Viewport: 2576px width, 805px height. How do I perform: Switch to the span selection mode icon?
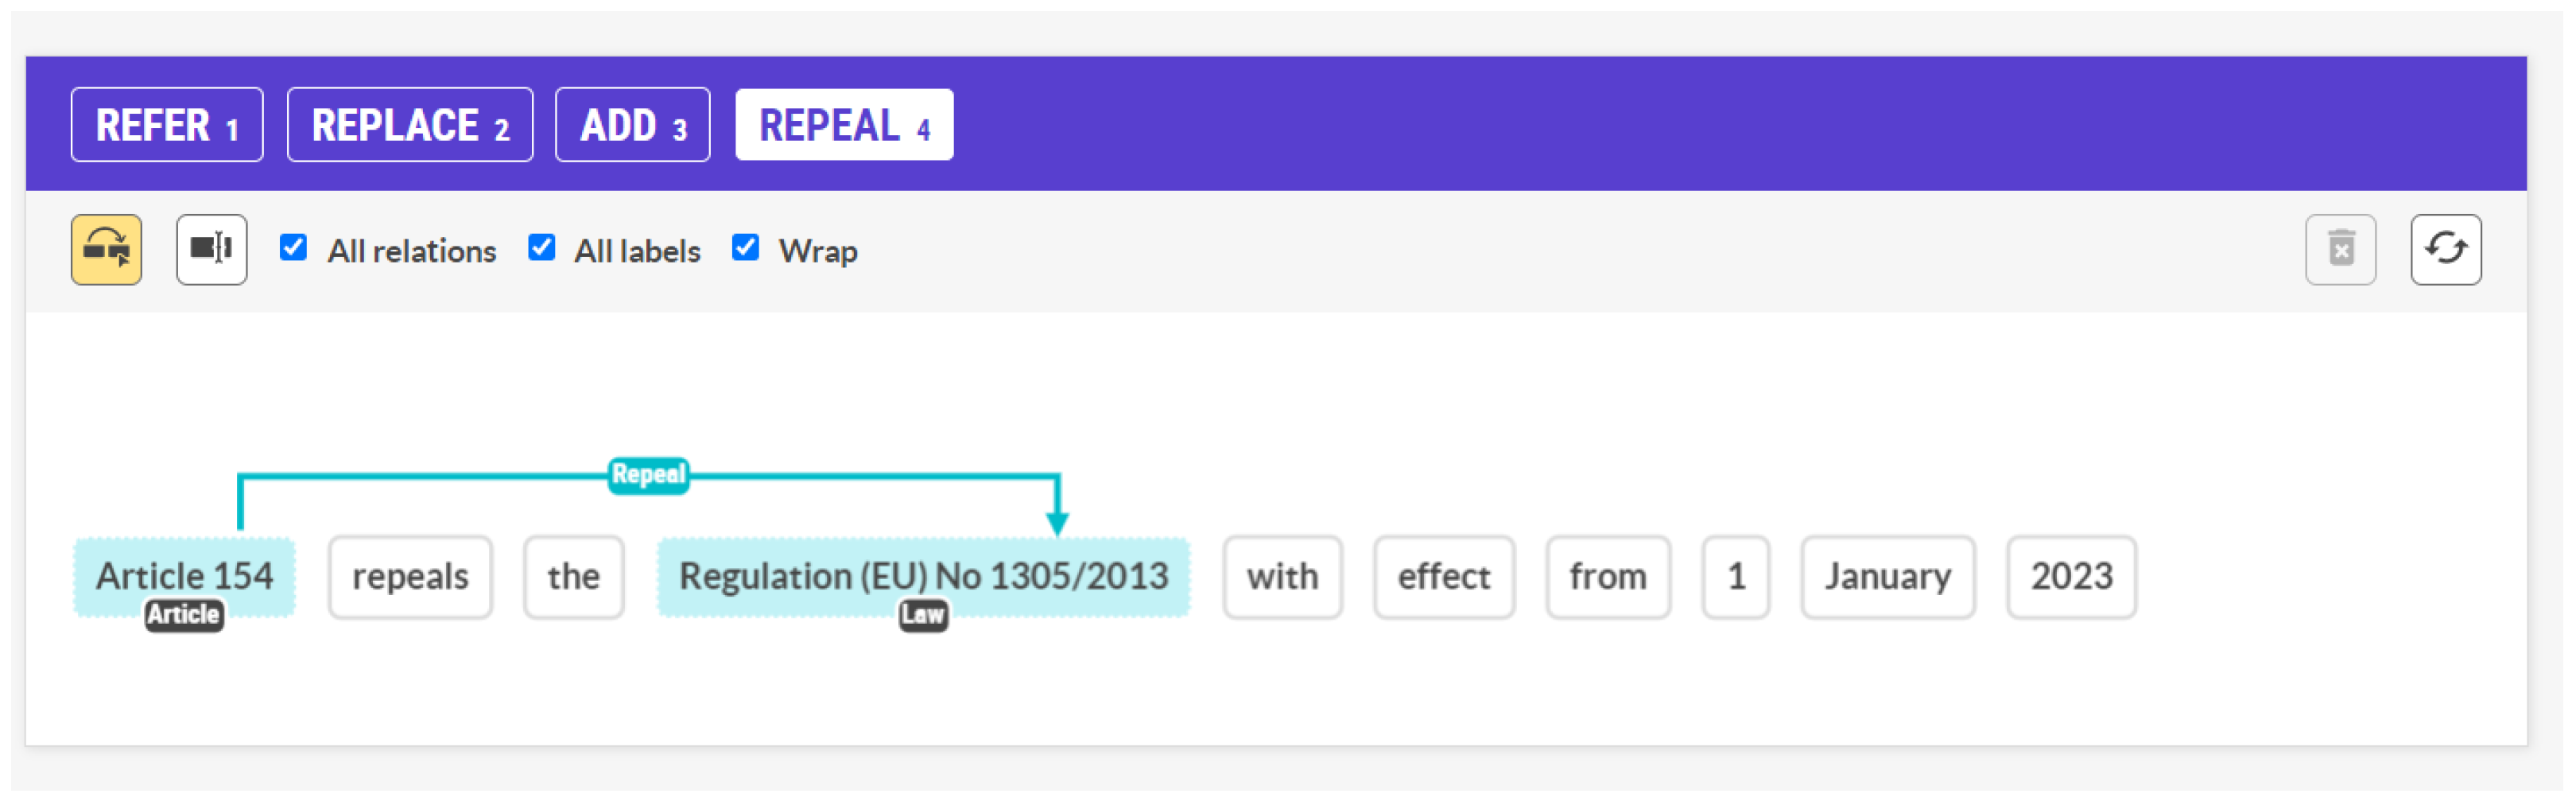click(211, 250)
